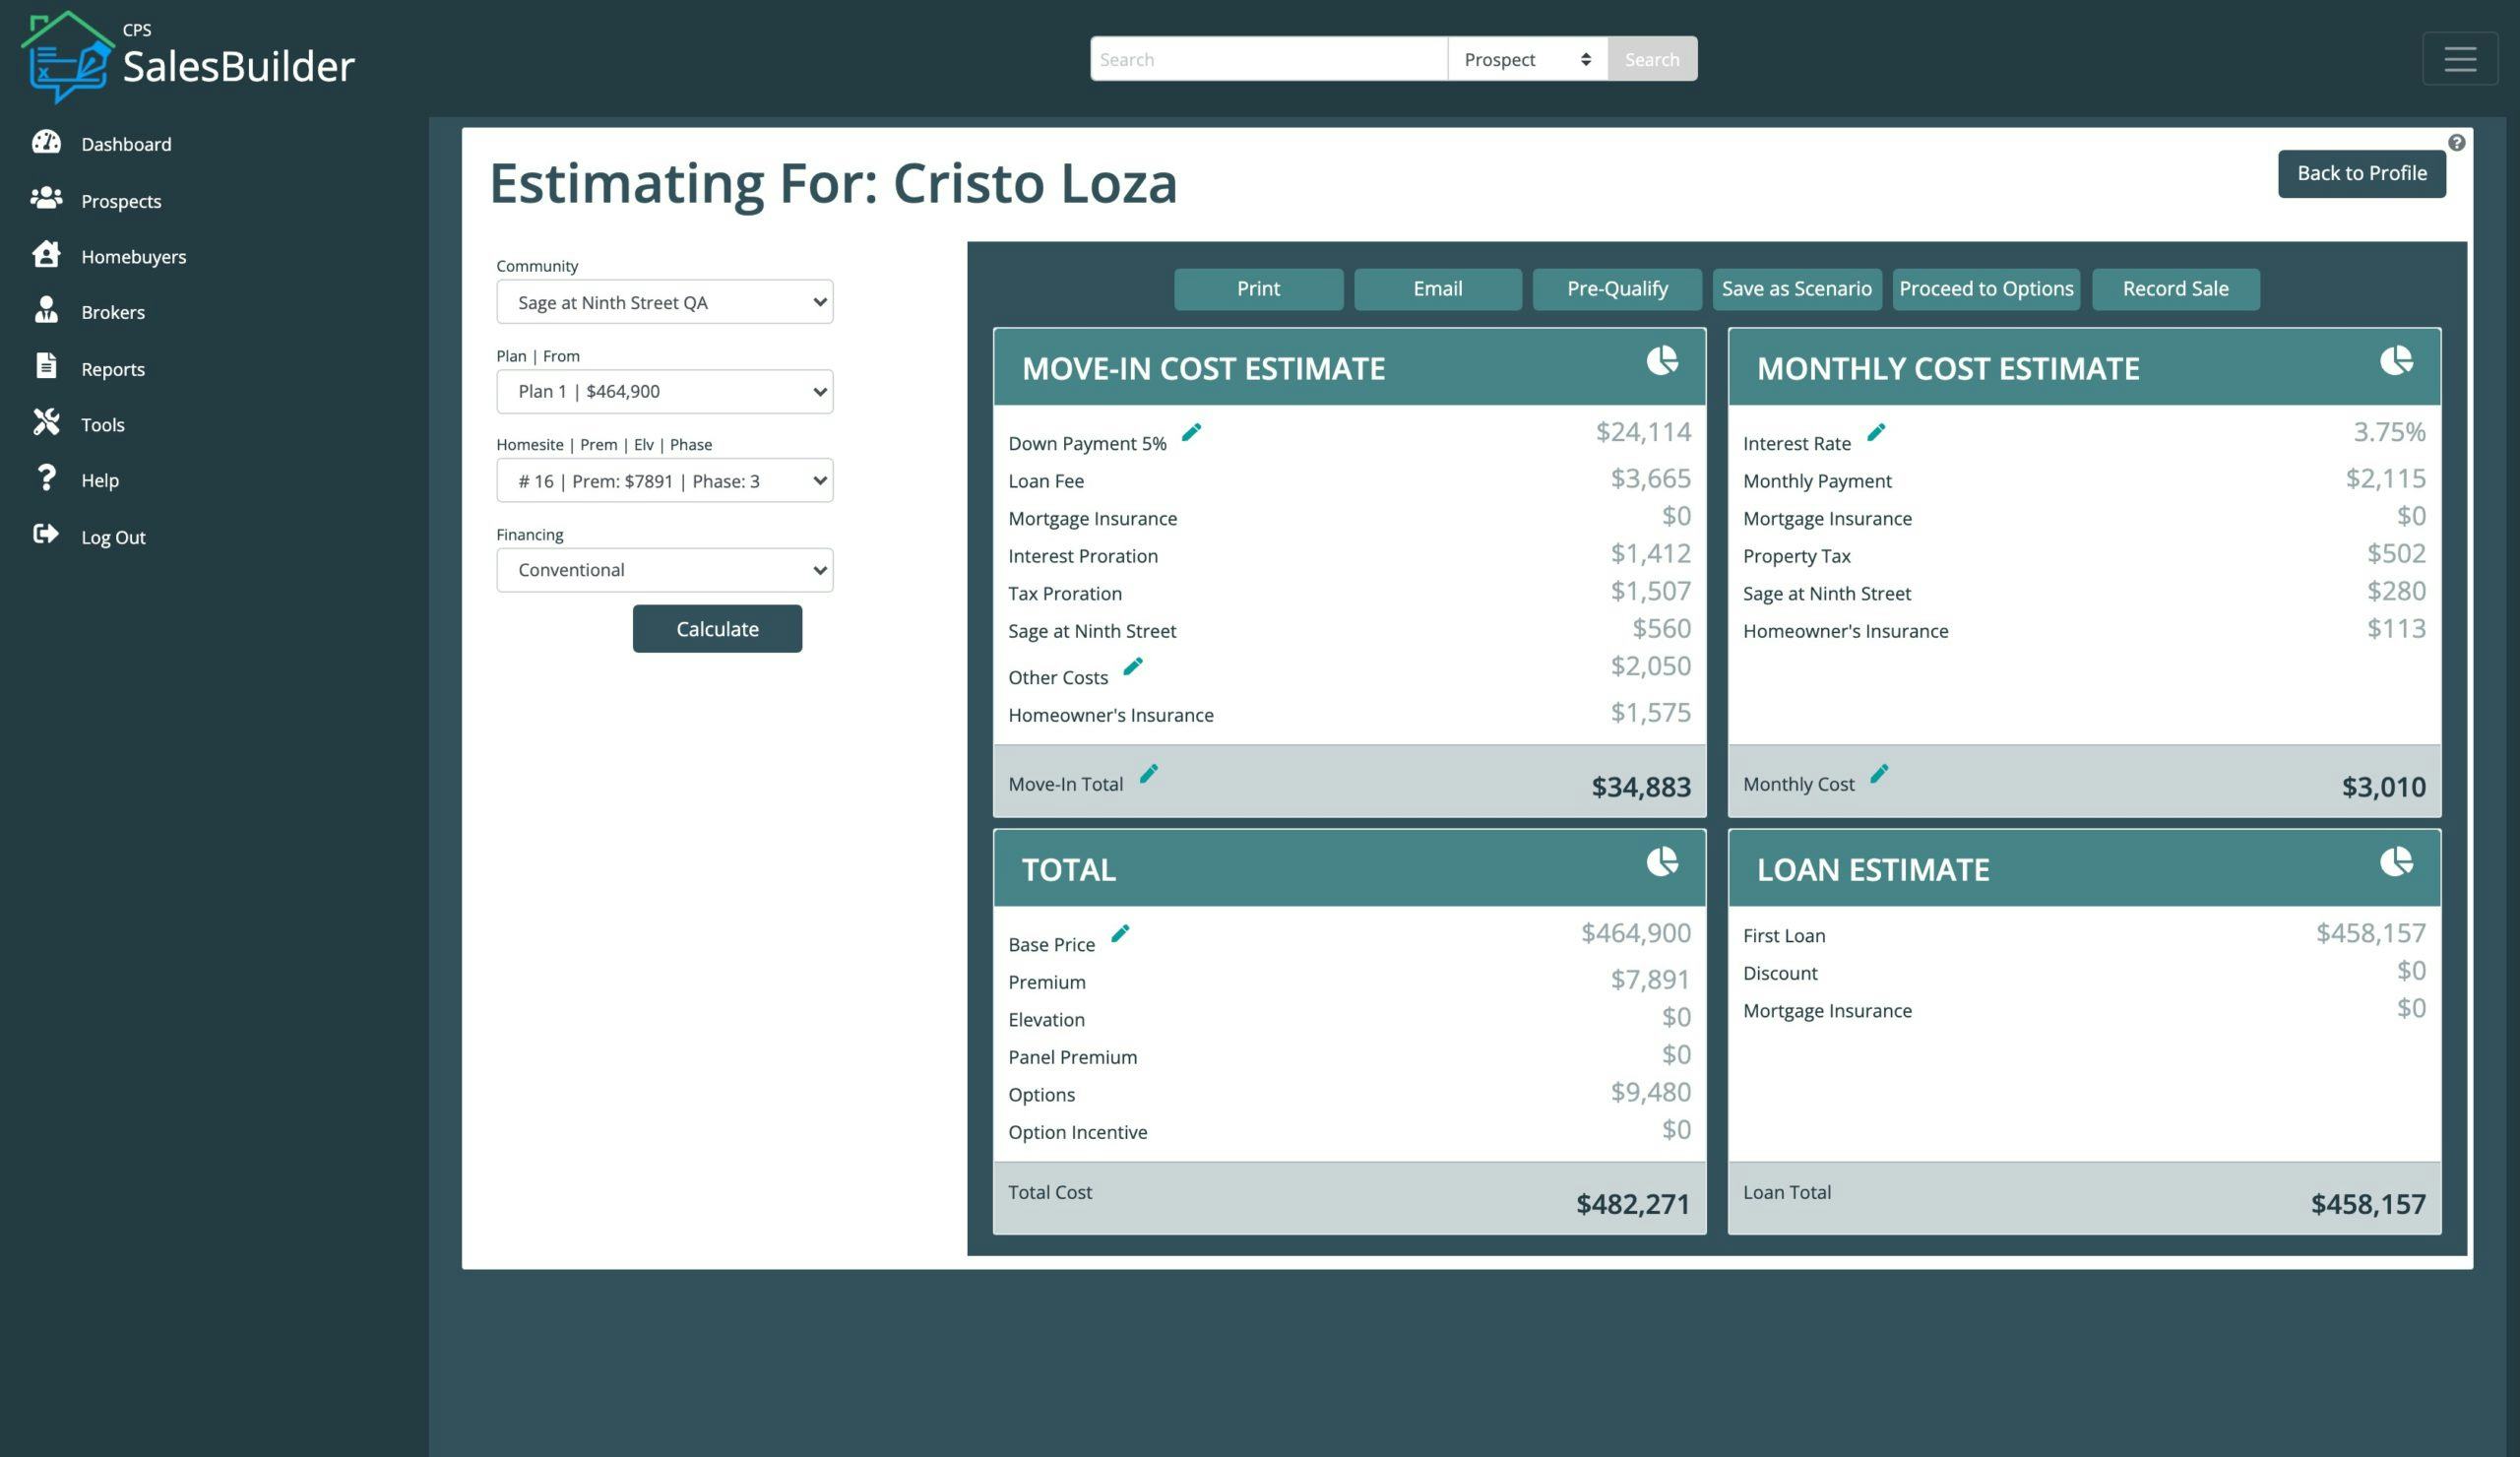Select Proceed to Options
The height and width of the screenshot is (1457, 2520).
pos(1986,289)
